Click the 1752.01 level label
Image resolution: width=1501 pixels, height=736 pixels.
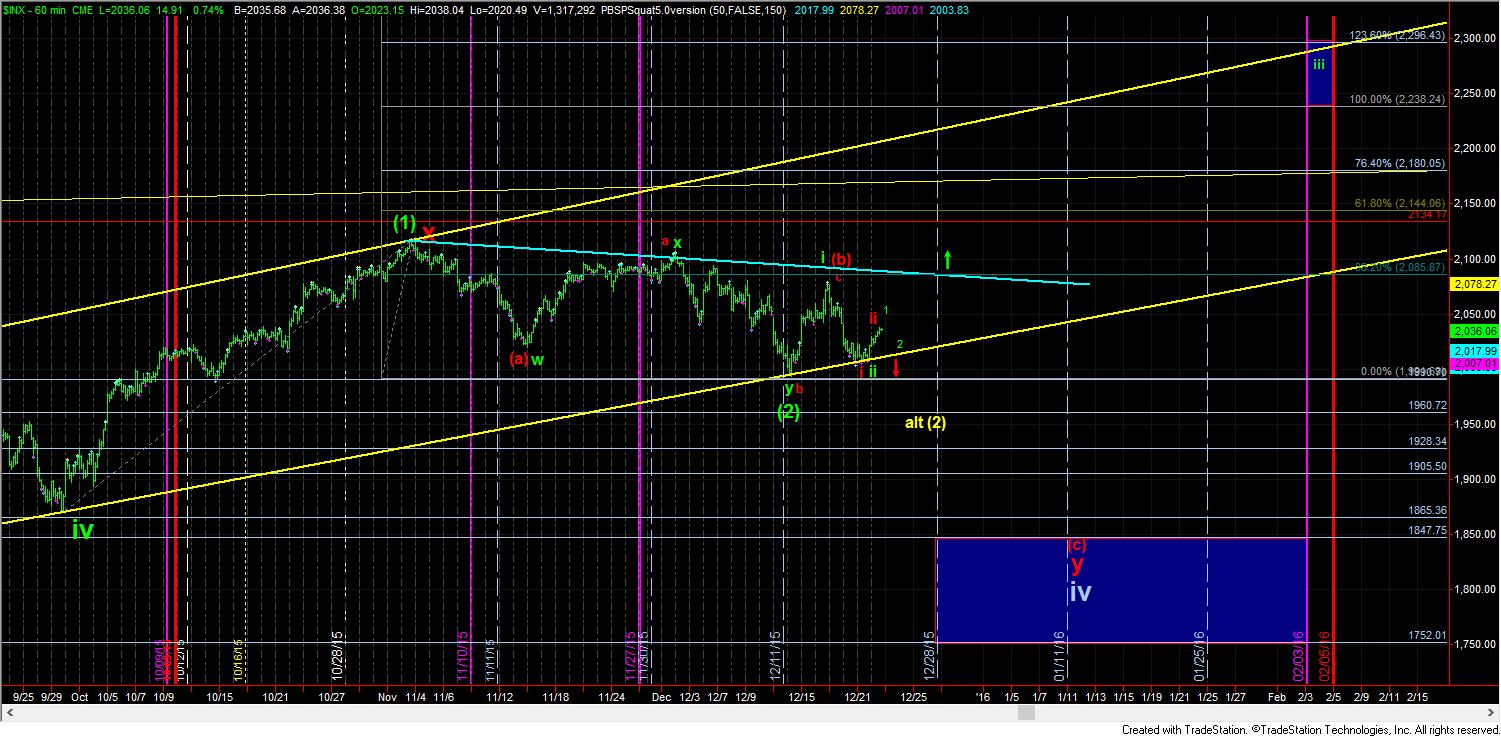point(1427,635)
